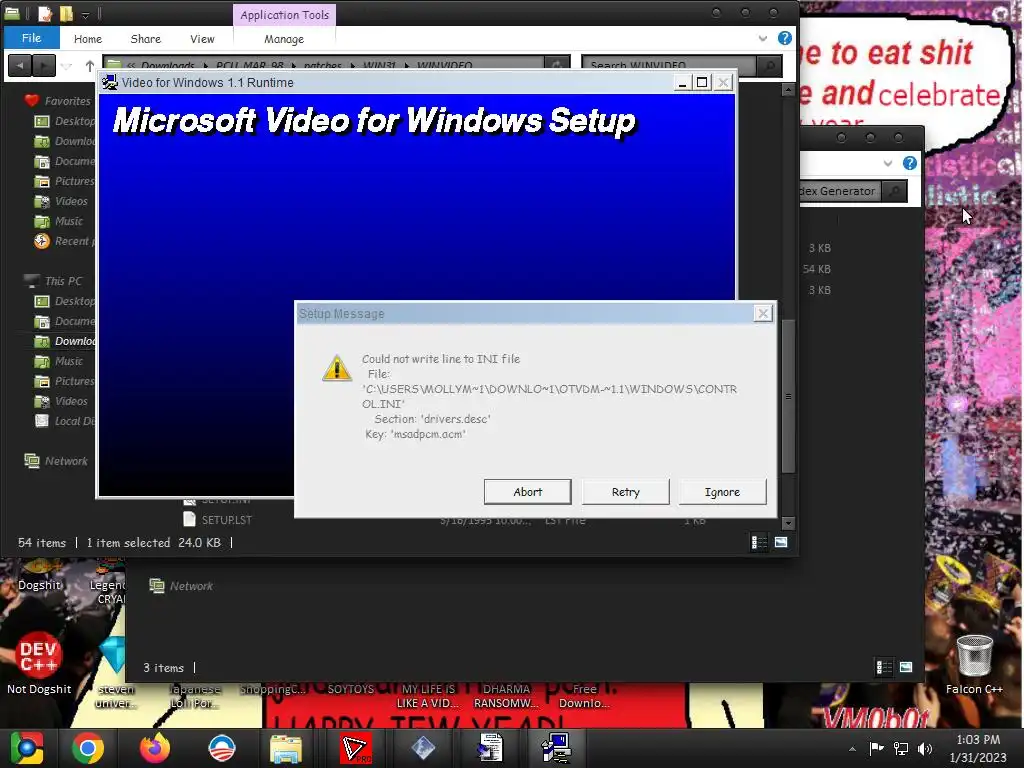Open Desktop under Favorites
The image size is (1024, 768).
pos(65,121)
